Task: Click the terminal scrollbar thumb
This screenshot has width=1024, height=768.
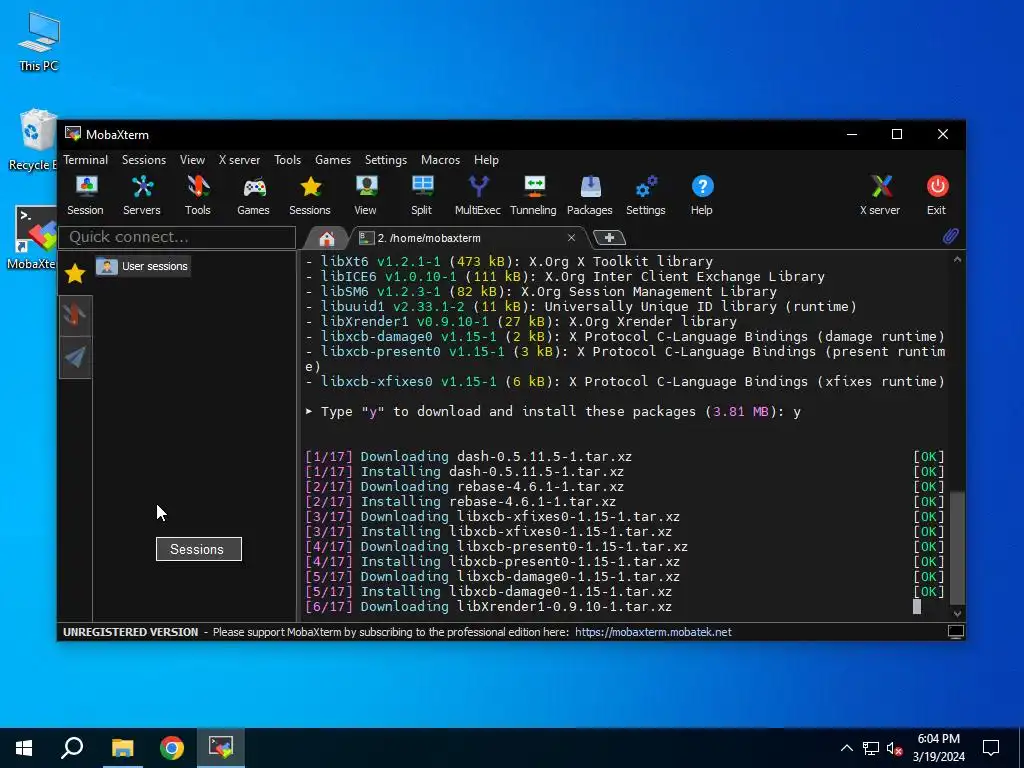Action: (957, 549)
